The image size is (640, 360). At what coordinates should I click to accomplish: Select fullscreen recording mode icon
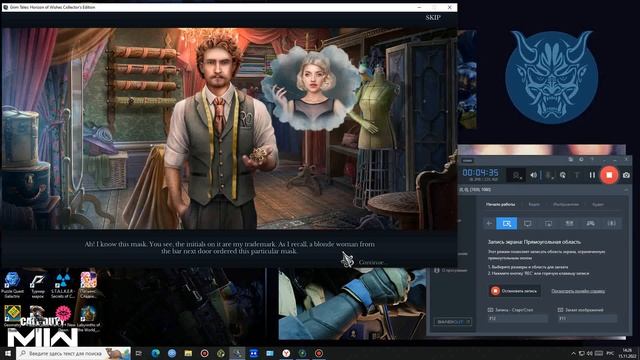coord(528,223)
